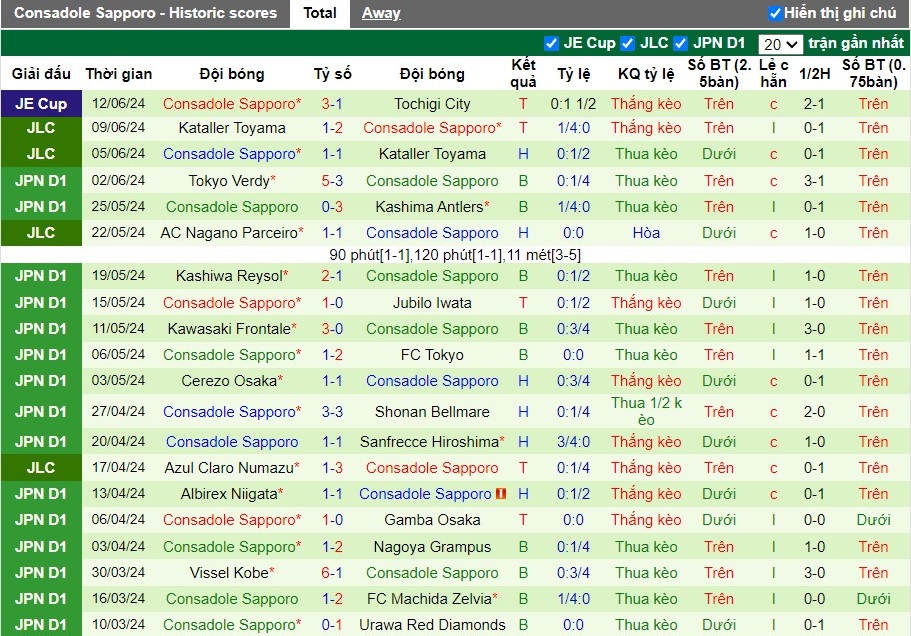The image size is (911, 636).
Task: Click the 'Dưới' 0.75 value in Gamba Osaka row
Action: tap(873, 520)
